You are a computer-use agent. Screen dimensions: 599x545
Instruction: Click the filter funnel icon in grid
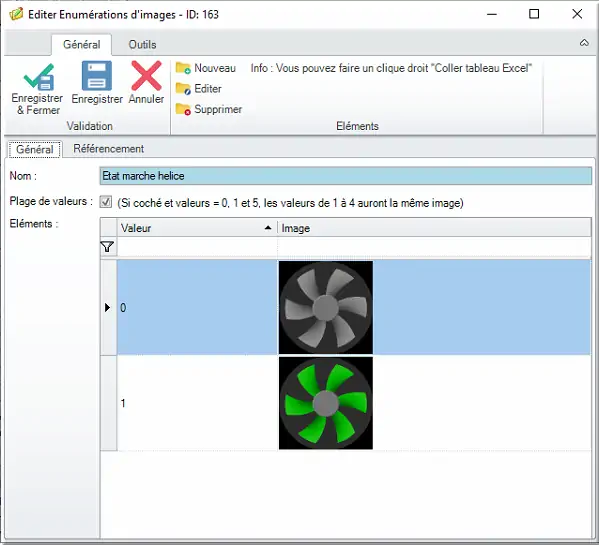point(108,247)
